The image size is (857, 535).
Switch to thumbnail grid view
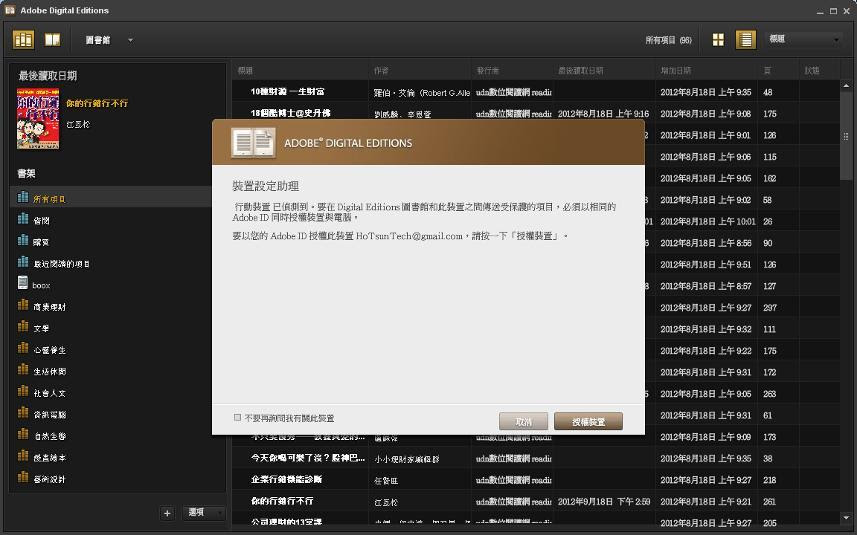(718, 40)
